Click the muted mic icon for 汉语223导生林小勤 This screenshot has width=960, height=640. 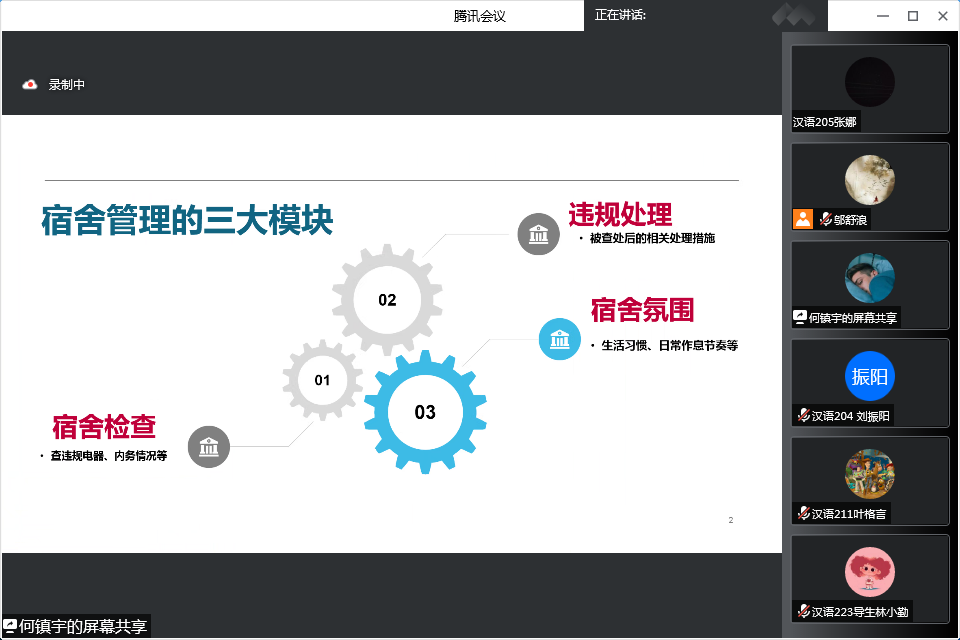coord(802,611)
